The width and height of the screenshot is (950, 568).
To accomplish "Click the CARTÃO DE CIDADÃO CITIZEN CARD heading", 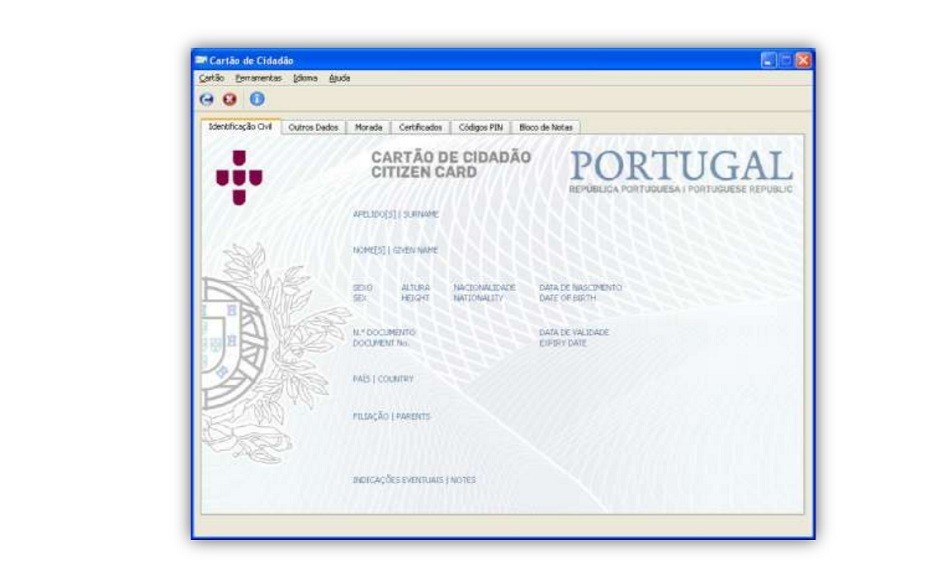I will pyautogui.click(x=451, y=165).
